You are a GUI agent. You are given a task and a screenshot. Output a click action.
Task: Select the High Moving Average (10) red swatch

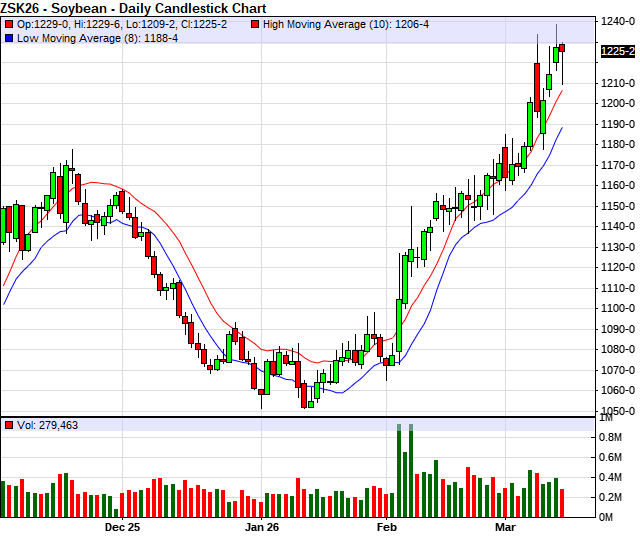click(256, 23)
